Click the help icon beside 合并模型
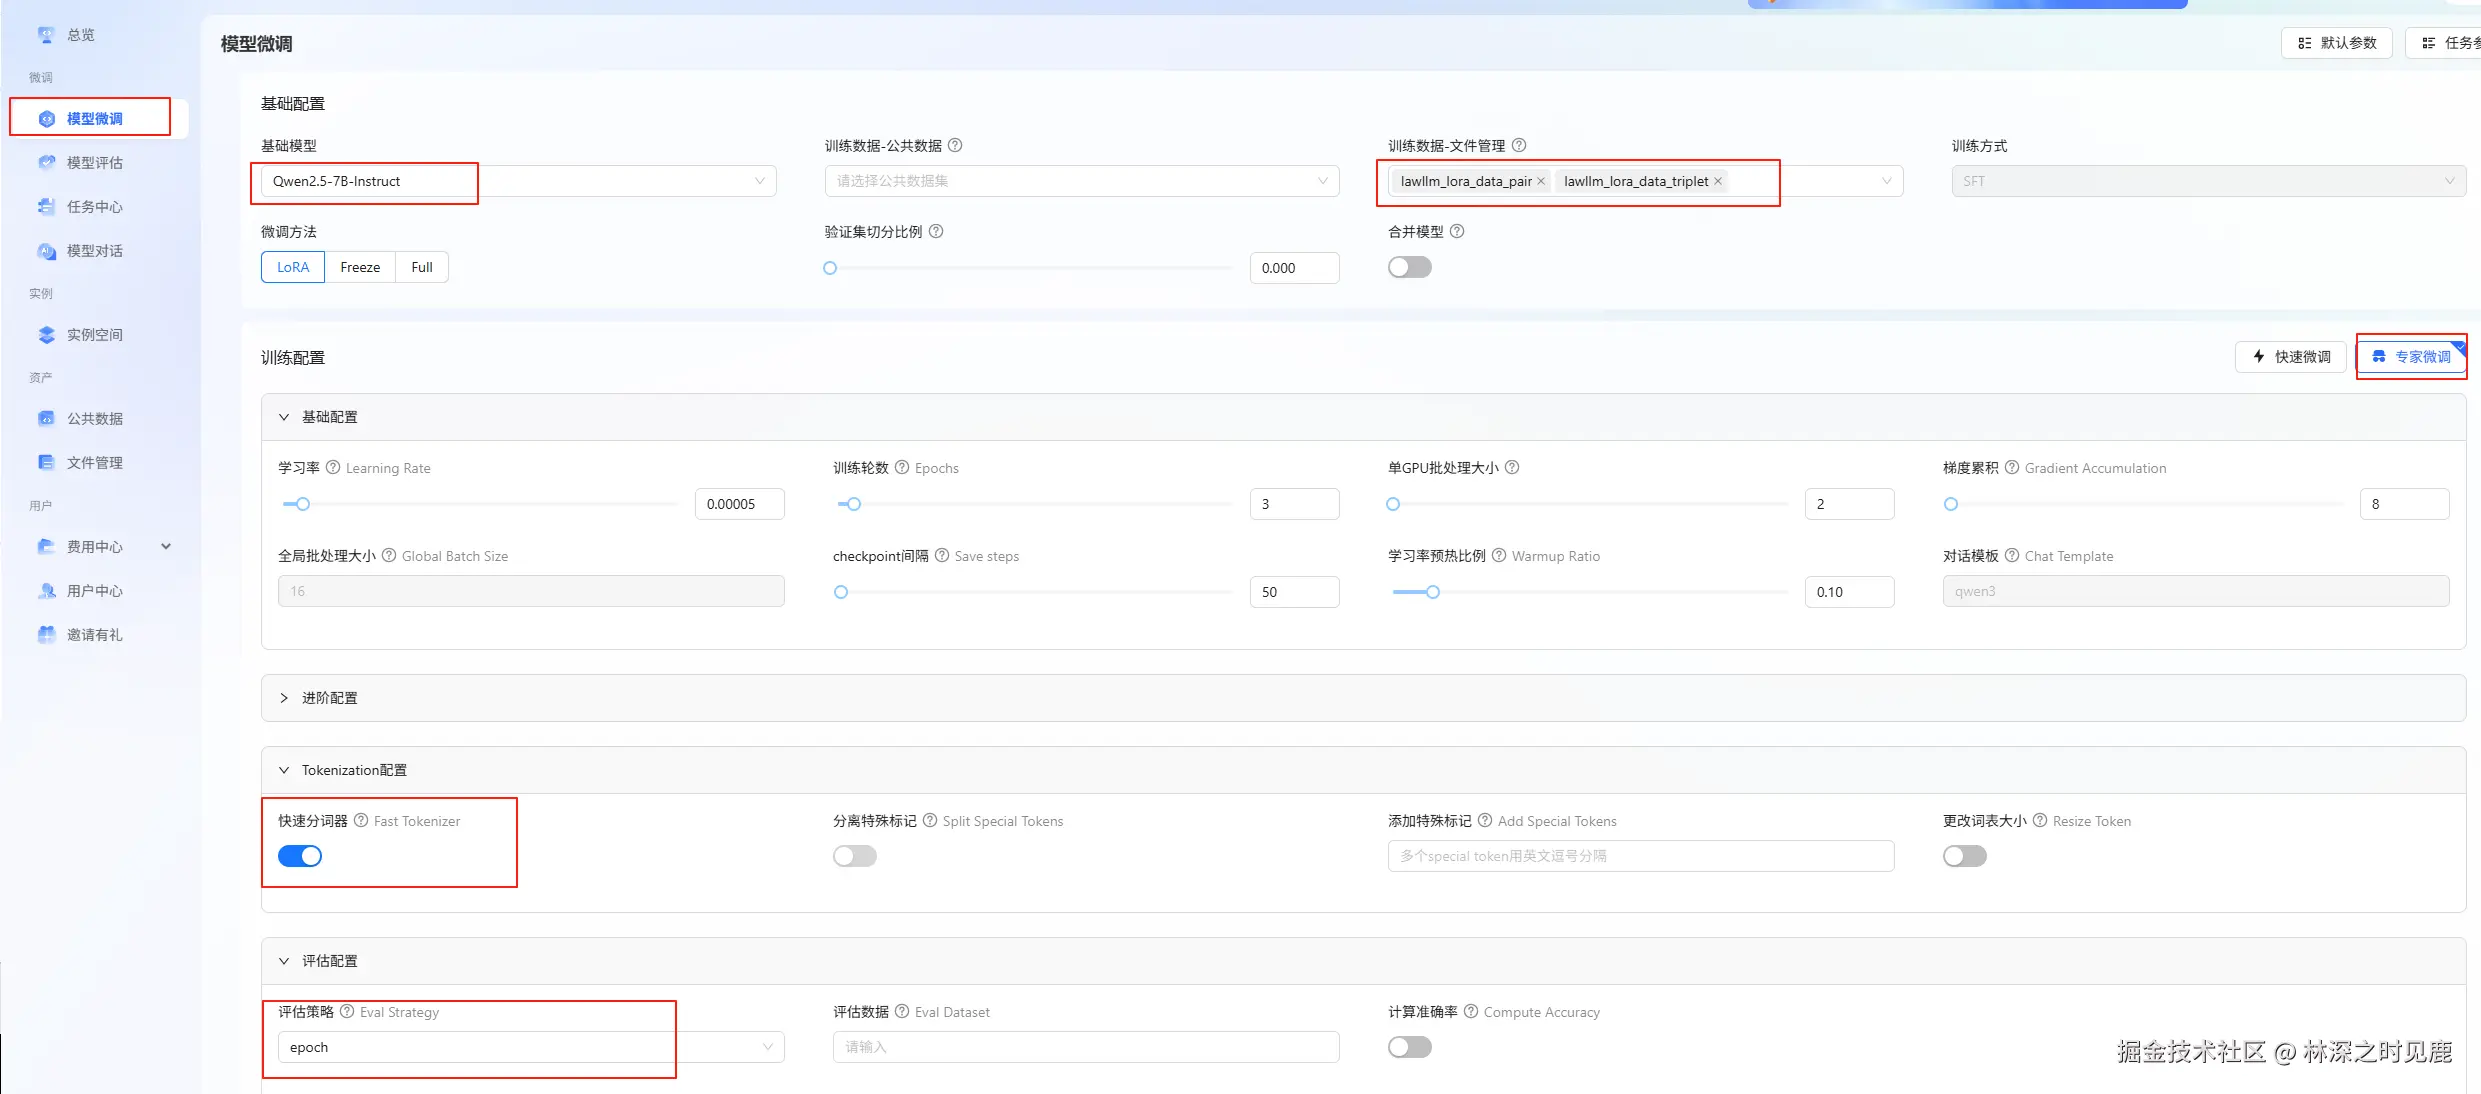 coord(1457,232)
